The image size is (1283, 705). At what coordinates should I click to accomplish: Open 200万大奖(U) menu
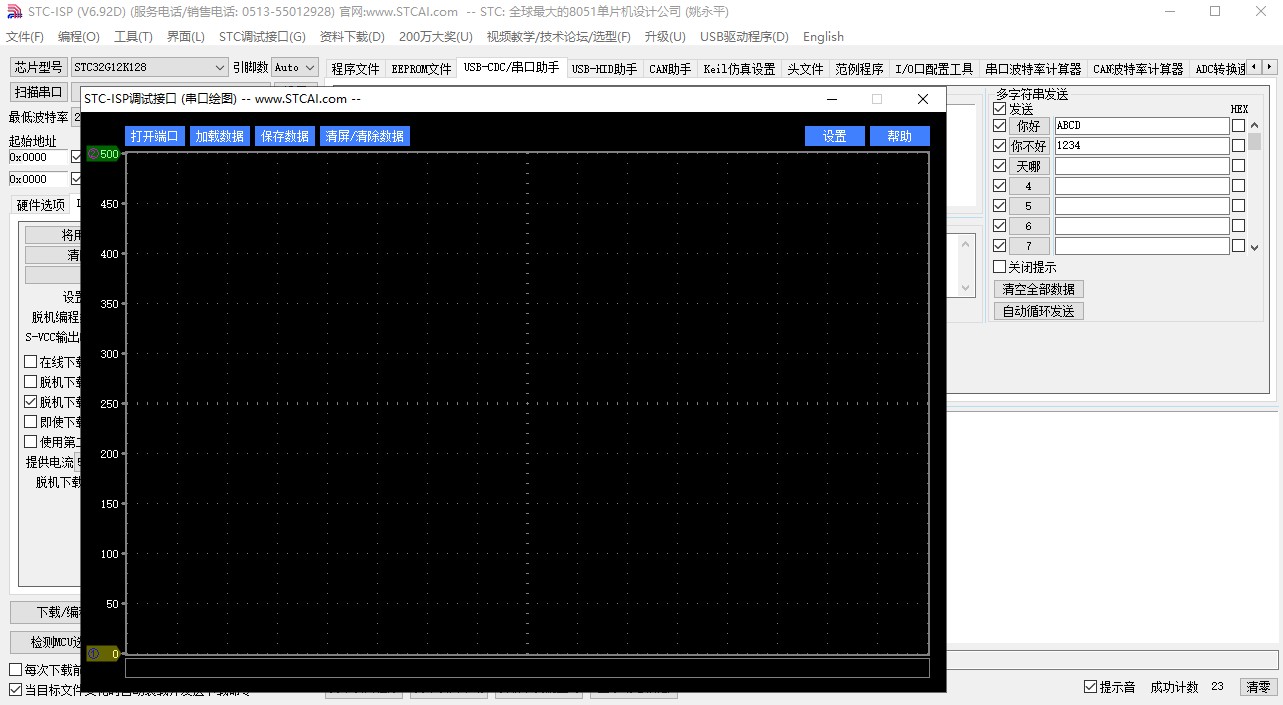tap(435, 37)
